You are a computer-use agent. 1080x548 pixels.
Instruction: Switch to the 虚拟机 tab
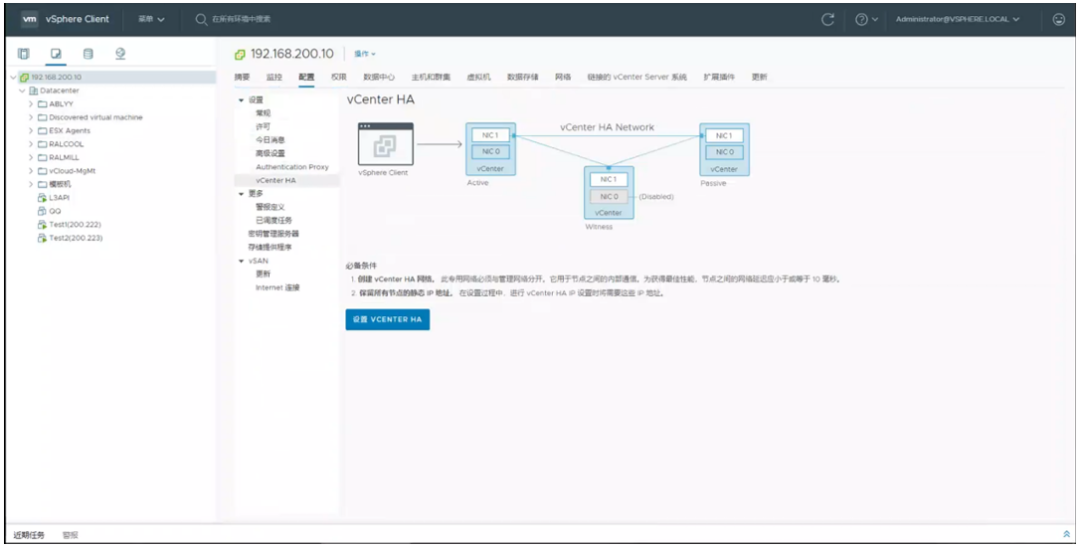[479, 77]
